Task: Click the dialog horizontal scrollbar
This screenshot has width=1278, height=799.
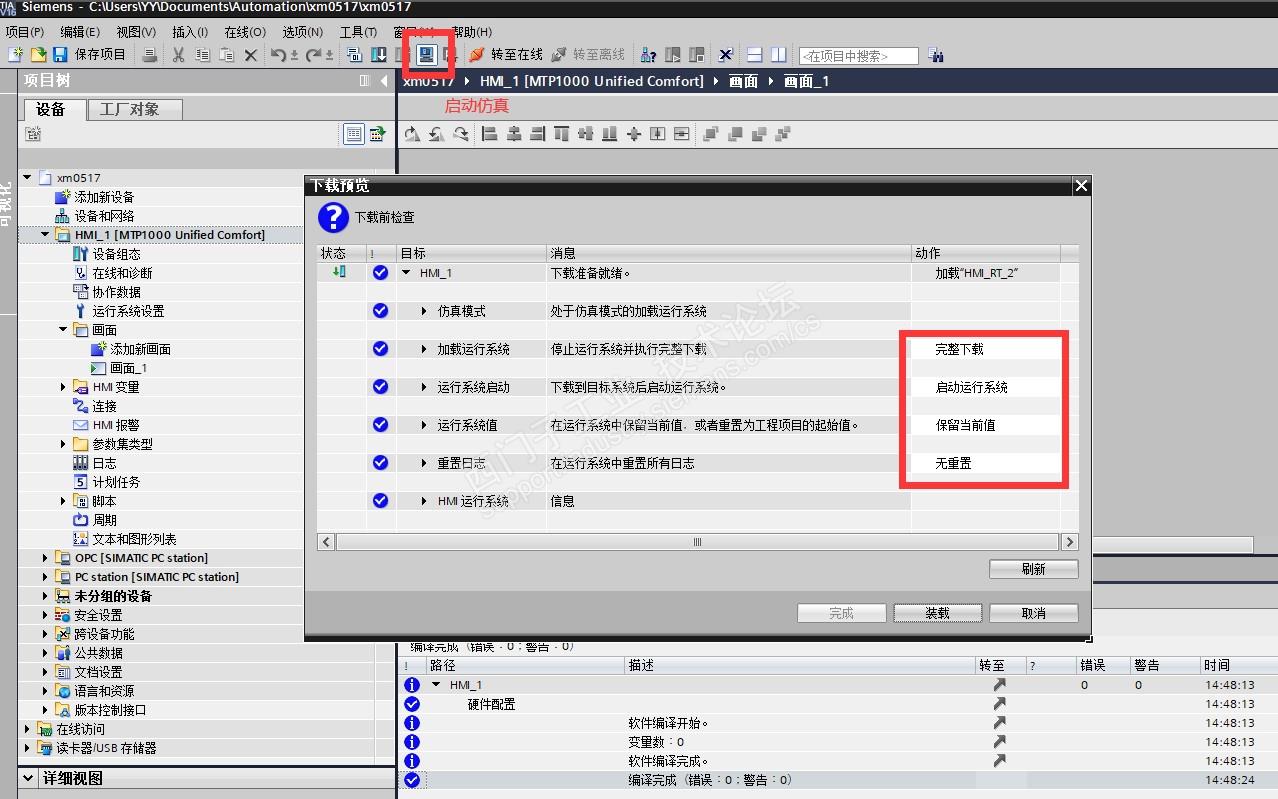Action: 697,542
